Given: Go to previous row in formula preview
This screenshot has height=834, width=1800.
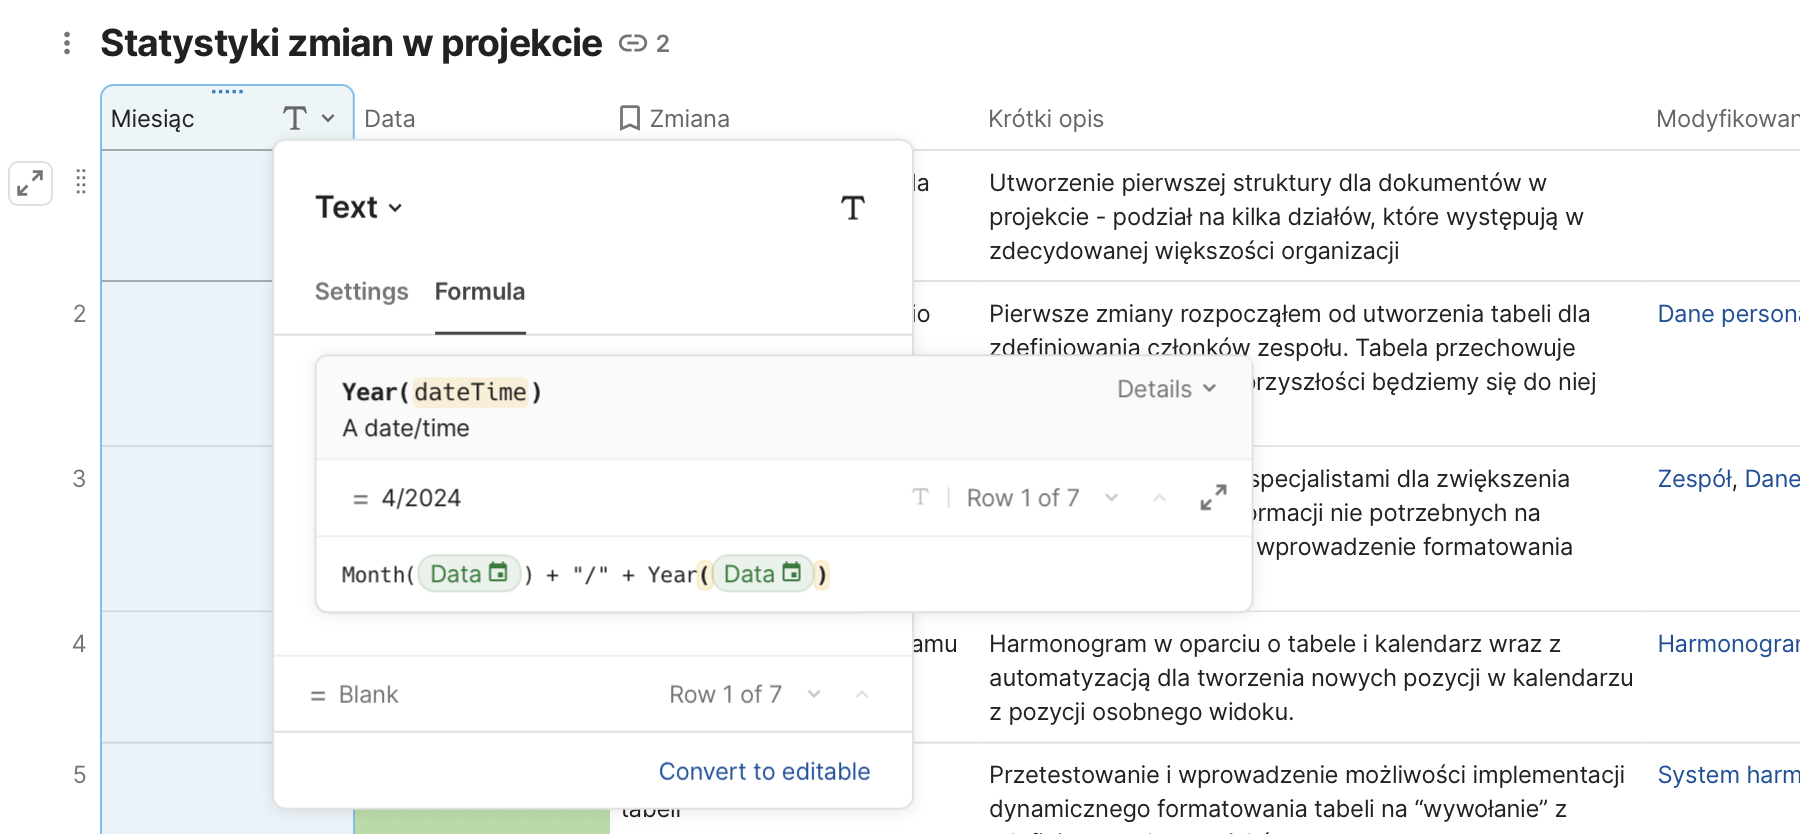Looking at the screenshot, I should (x=1159, y=498).
